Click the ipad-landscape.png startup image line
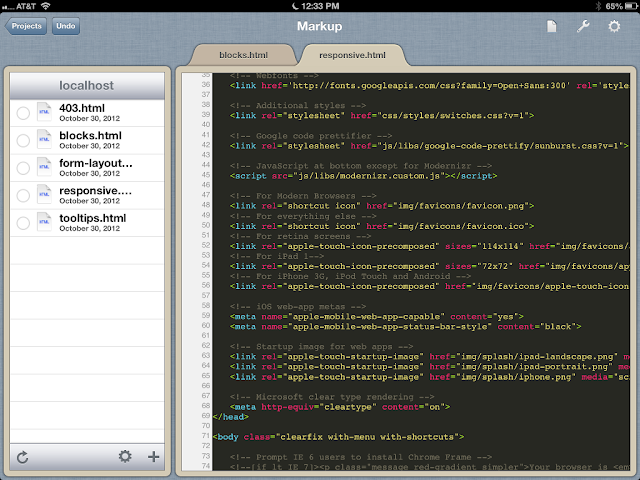 click(x=429, y=357)
